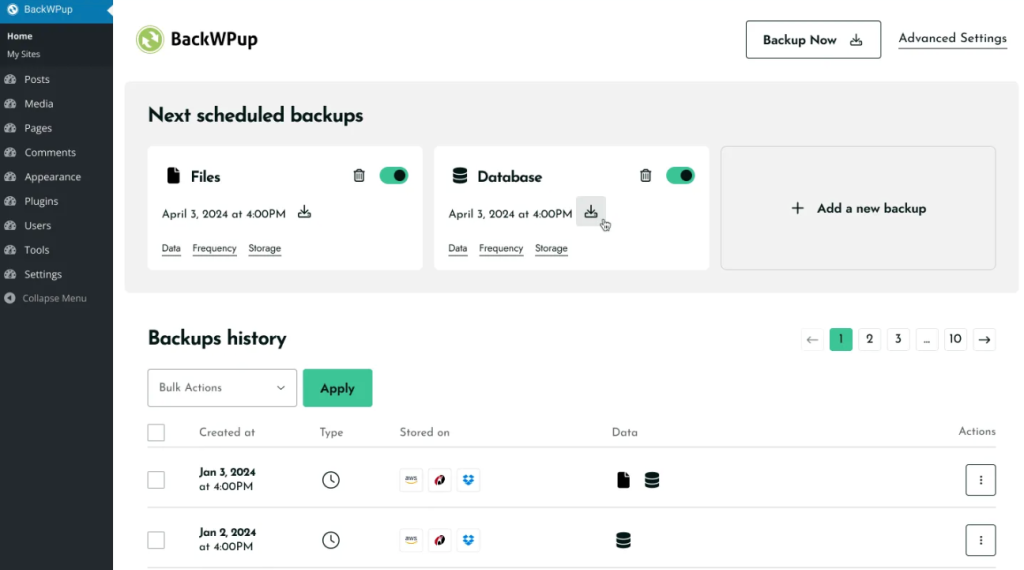Click the clock type icon for Jan 3, 2024
This screenshot has height=570, width=1024.
(331, 480)
